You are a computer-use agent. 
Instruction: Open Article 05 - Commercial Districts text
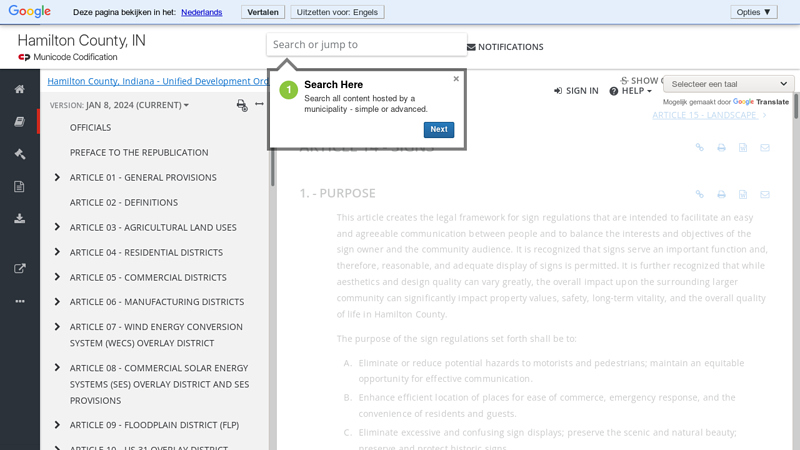(x=148, y=278)
